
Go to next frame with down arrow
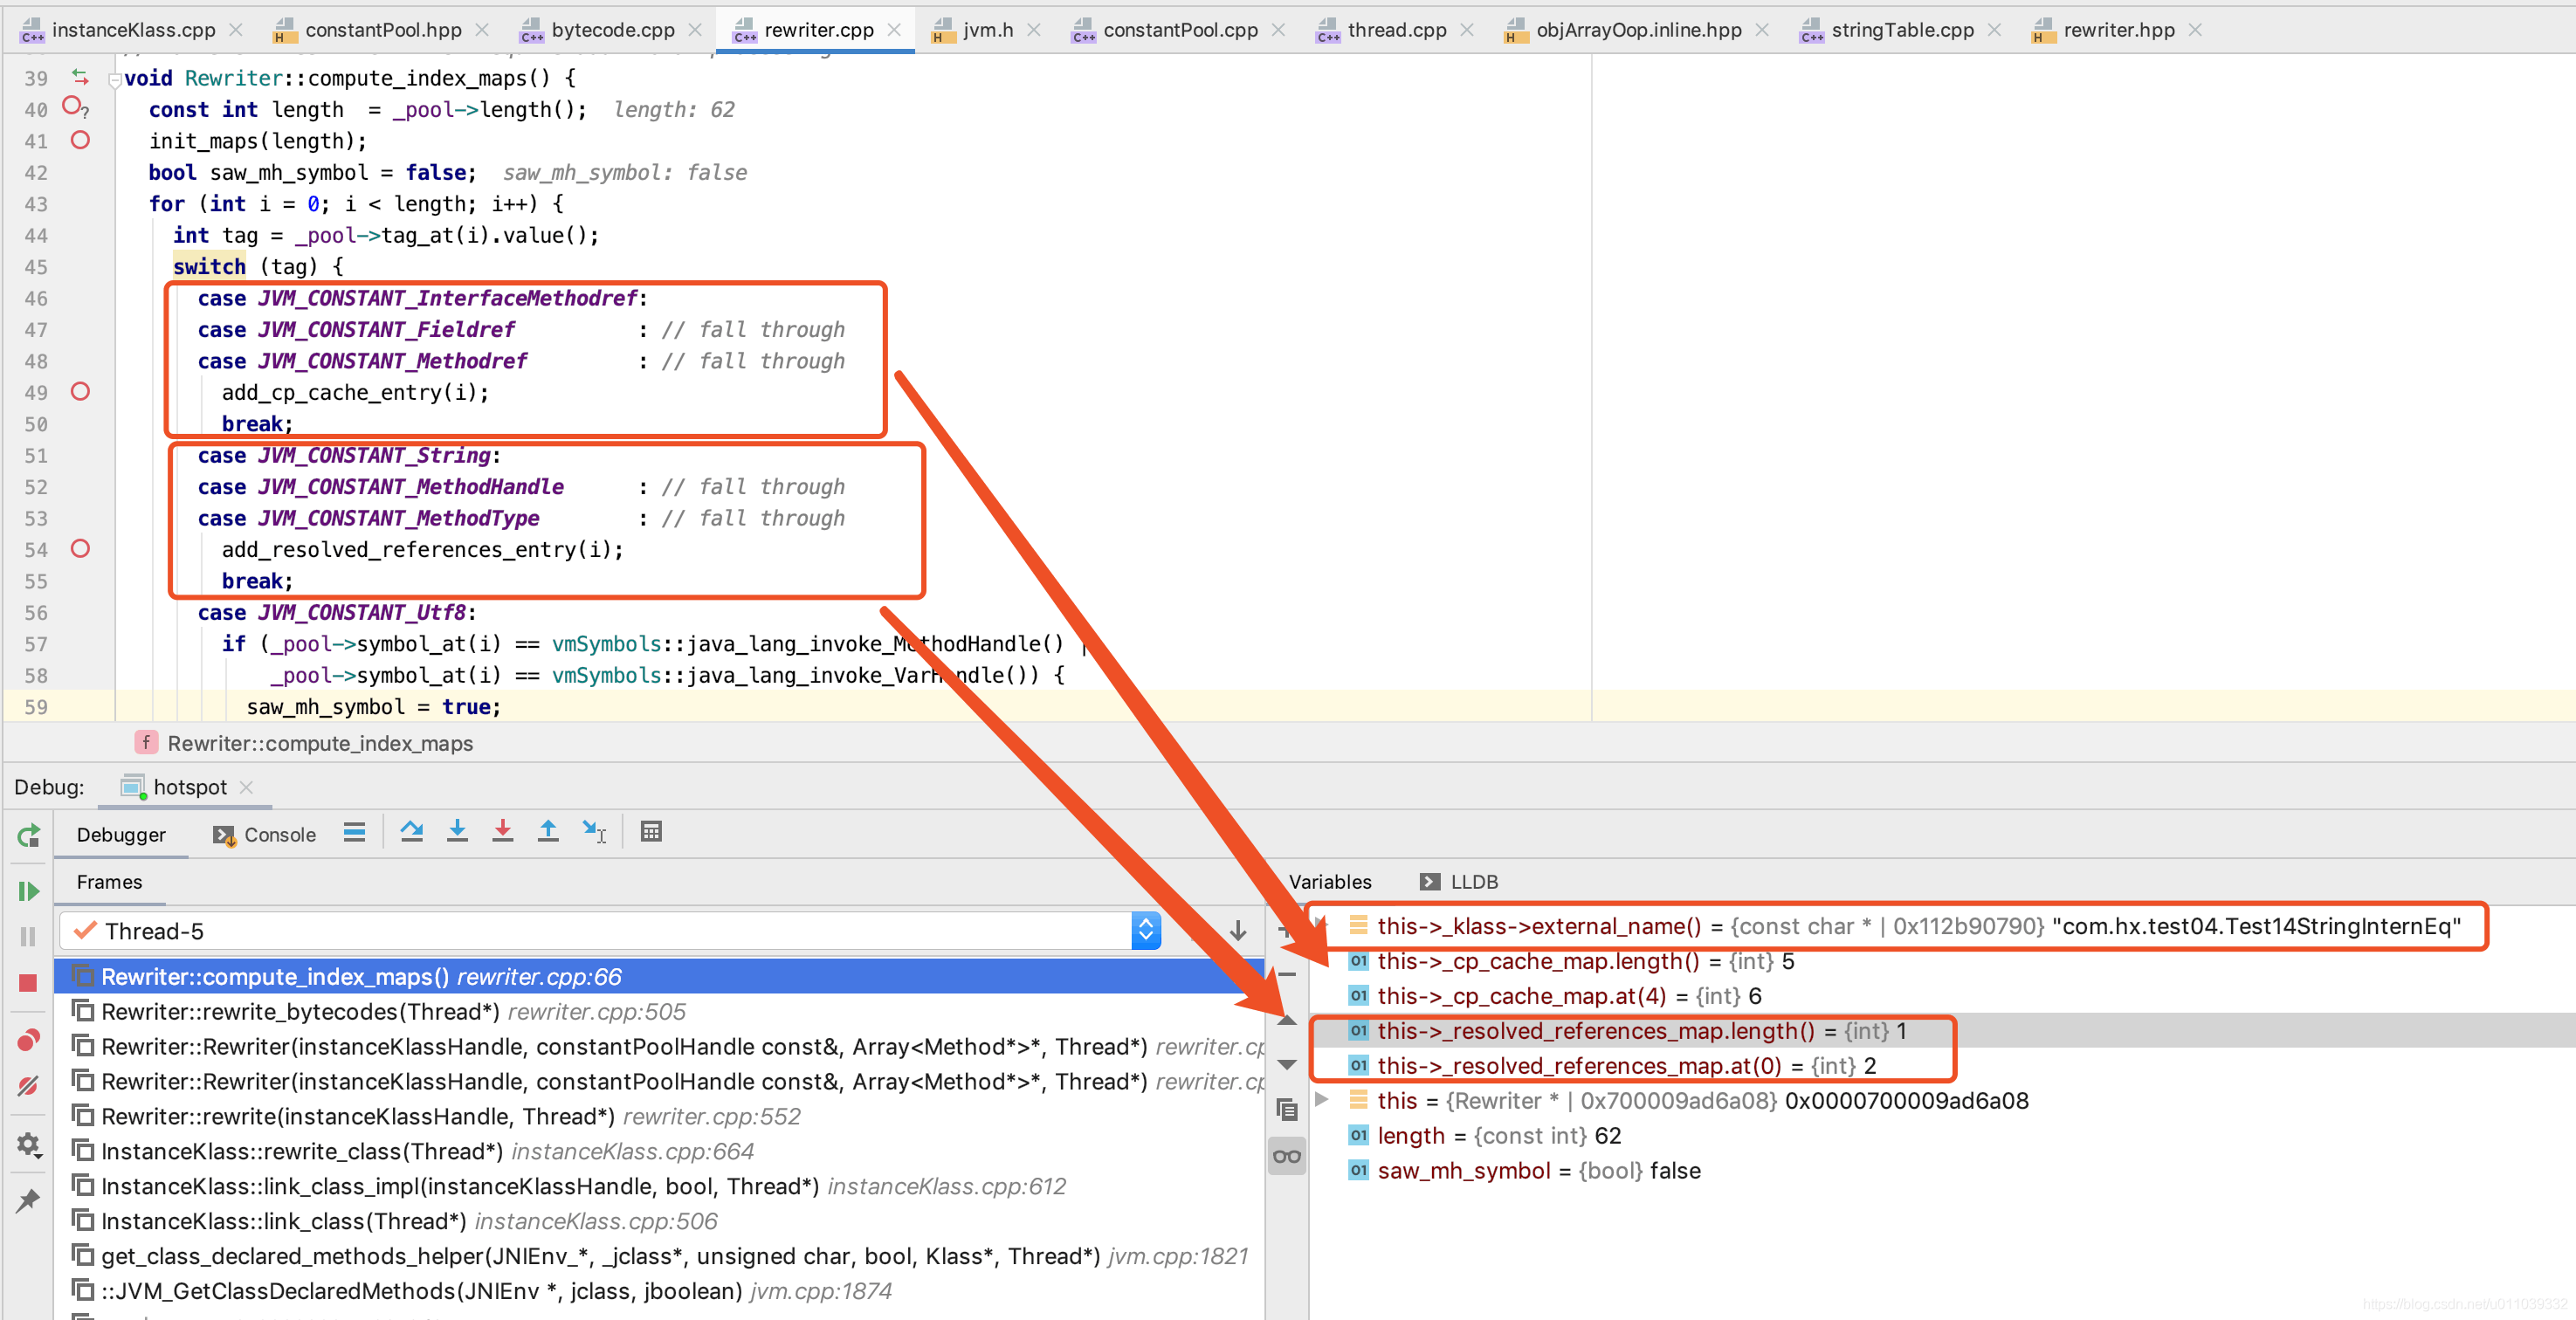pos(1238,930)
